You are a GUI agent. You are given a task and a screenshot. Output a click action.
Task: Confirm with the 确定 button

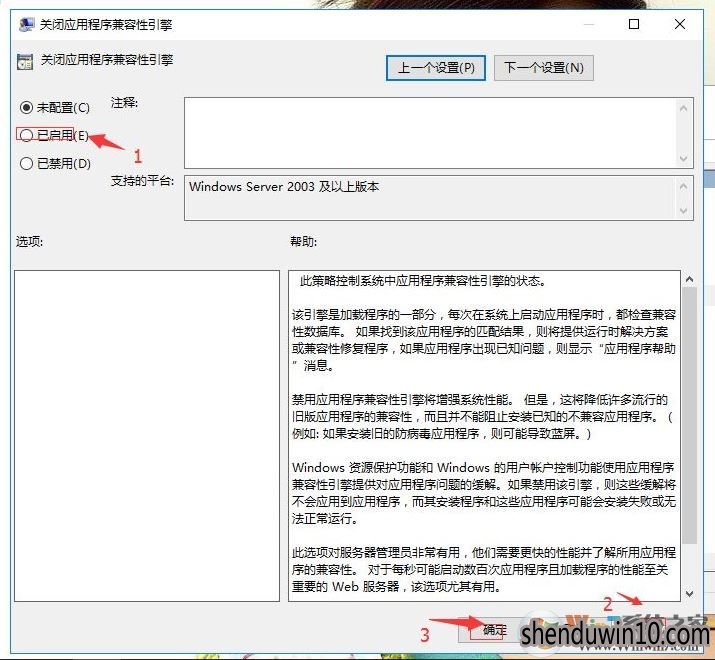(x=494, y=630)
